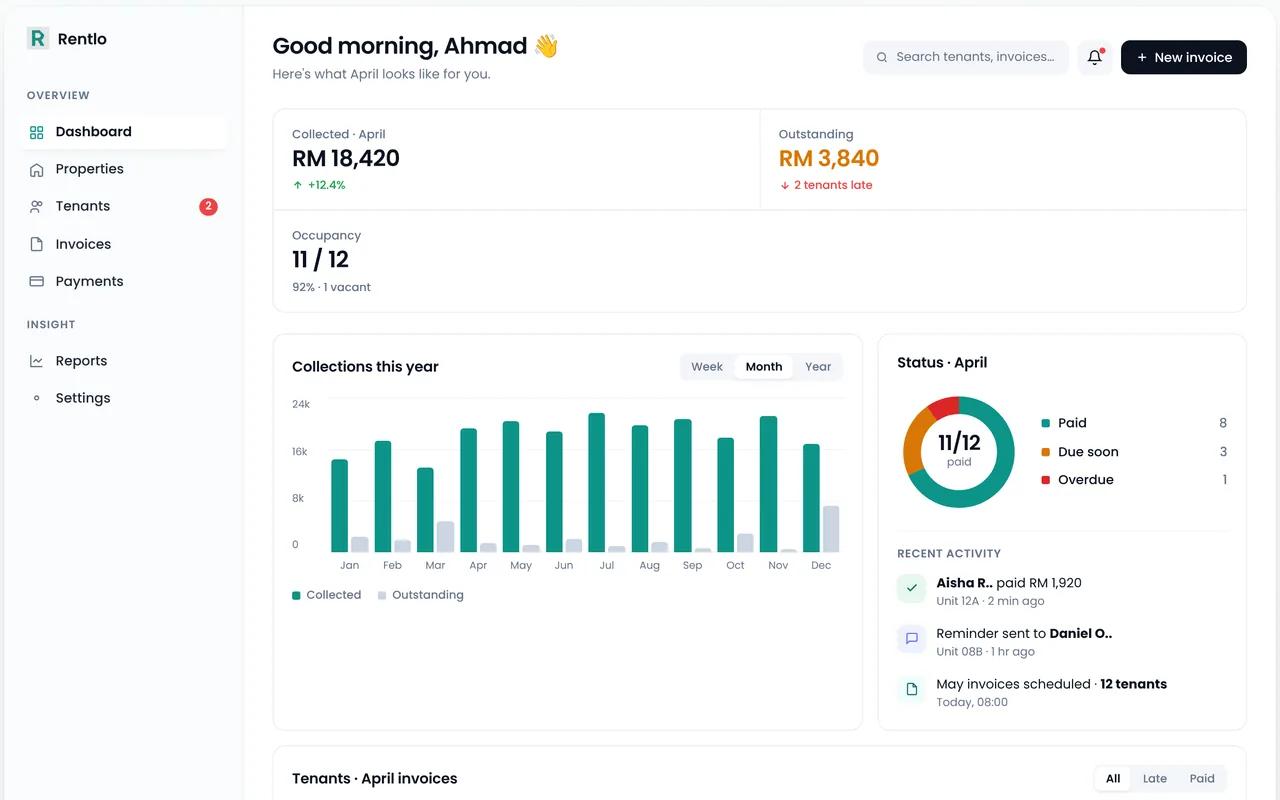
Task: Click the Paid legend color swatch
Action: pyautogui.click(x=1046, y=424)
